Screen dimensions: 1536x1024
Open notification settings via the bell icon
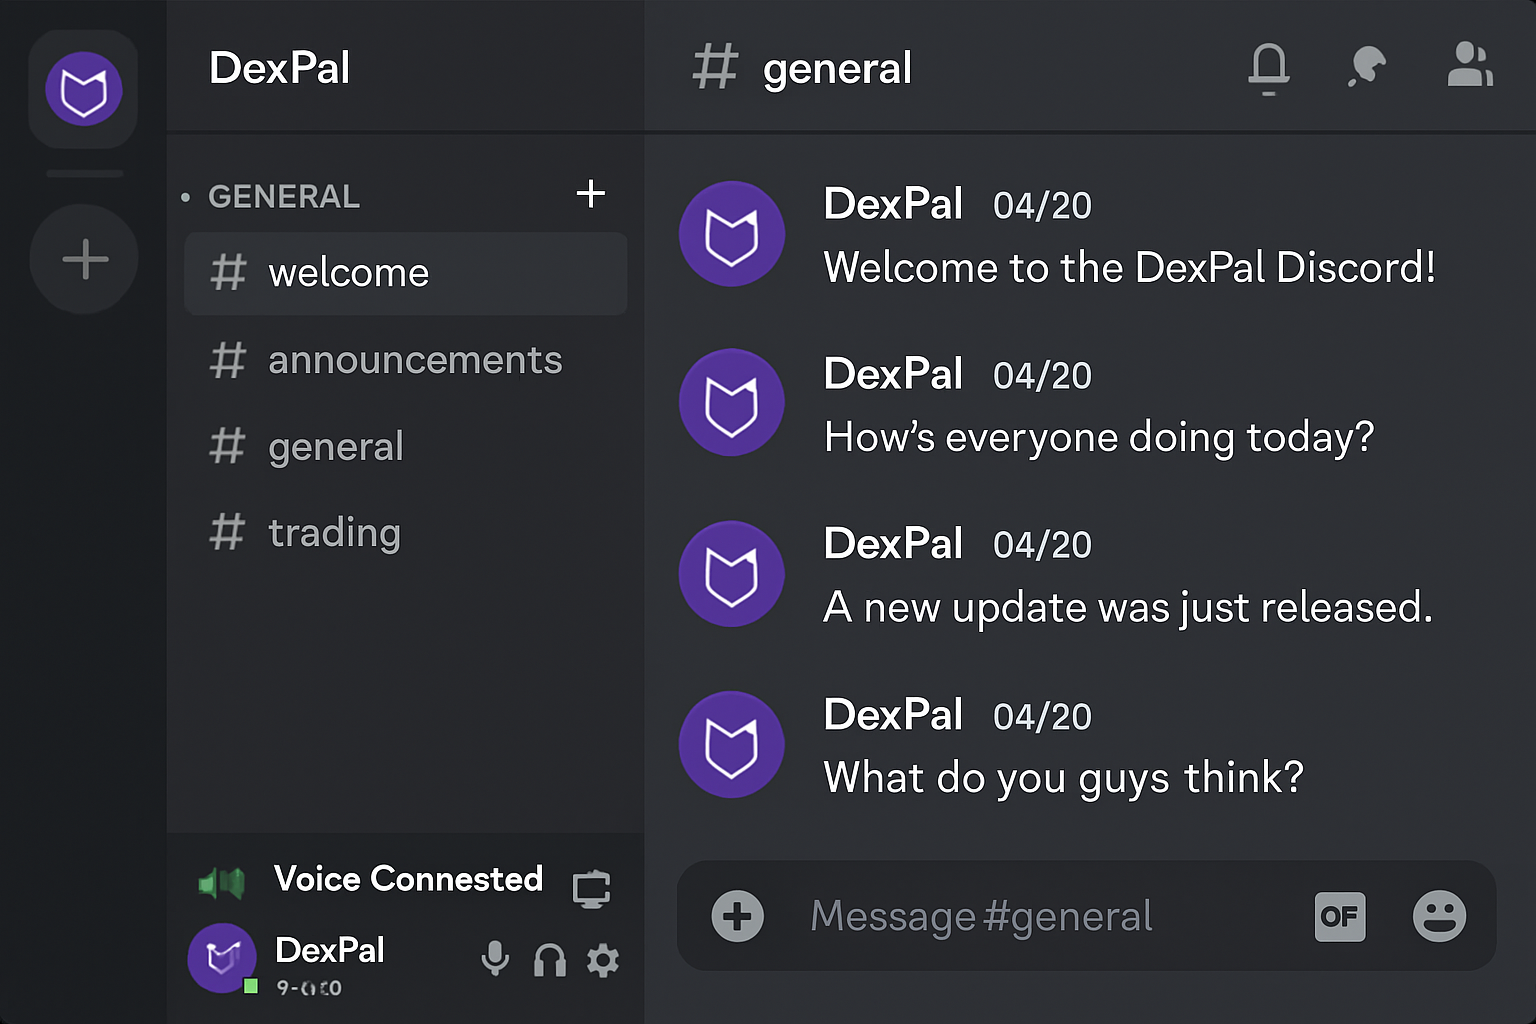(1268, 68)
